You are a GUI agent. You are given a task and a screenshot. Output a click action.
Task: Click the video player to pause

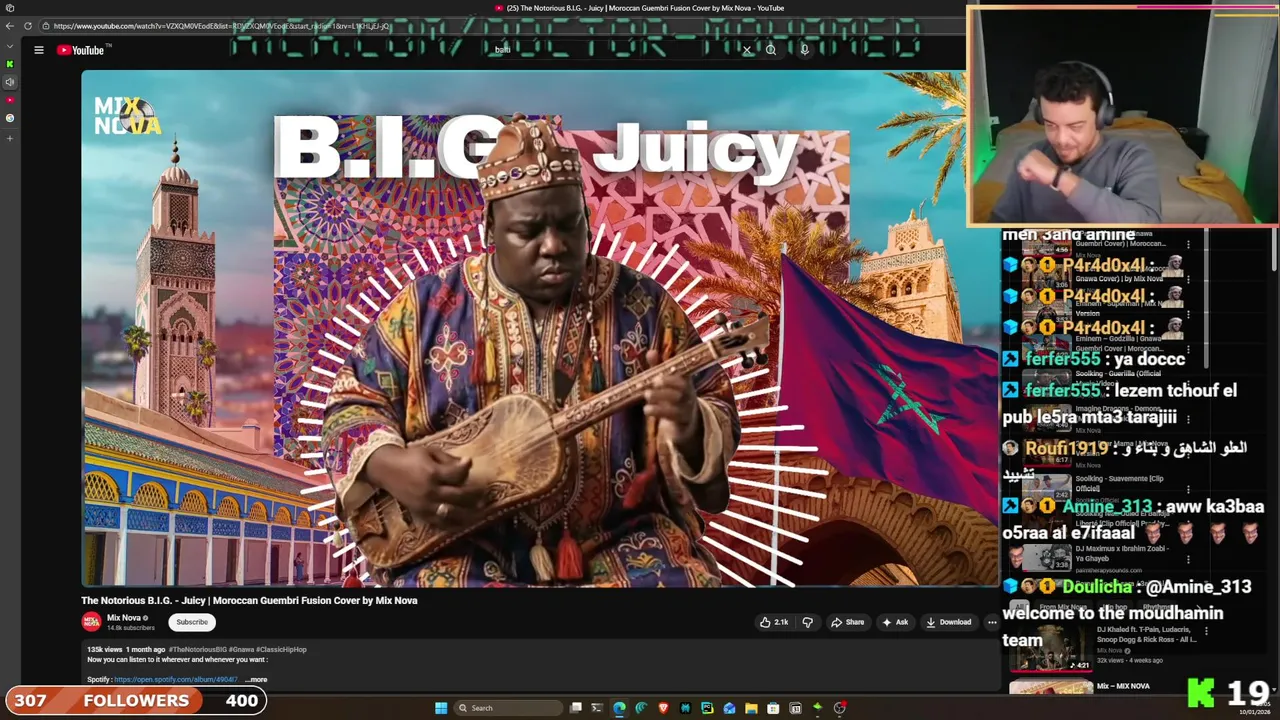(x=540, y=328)
